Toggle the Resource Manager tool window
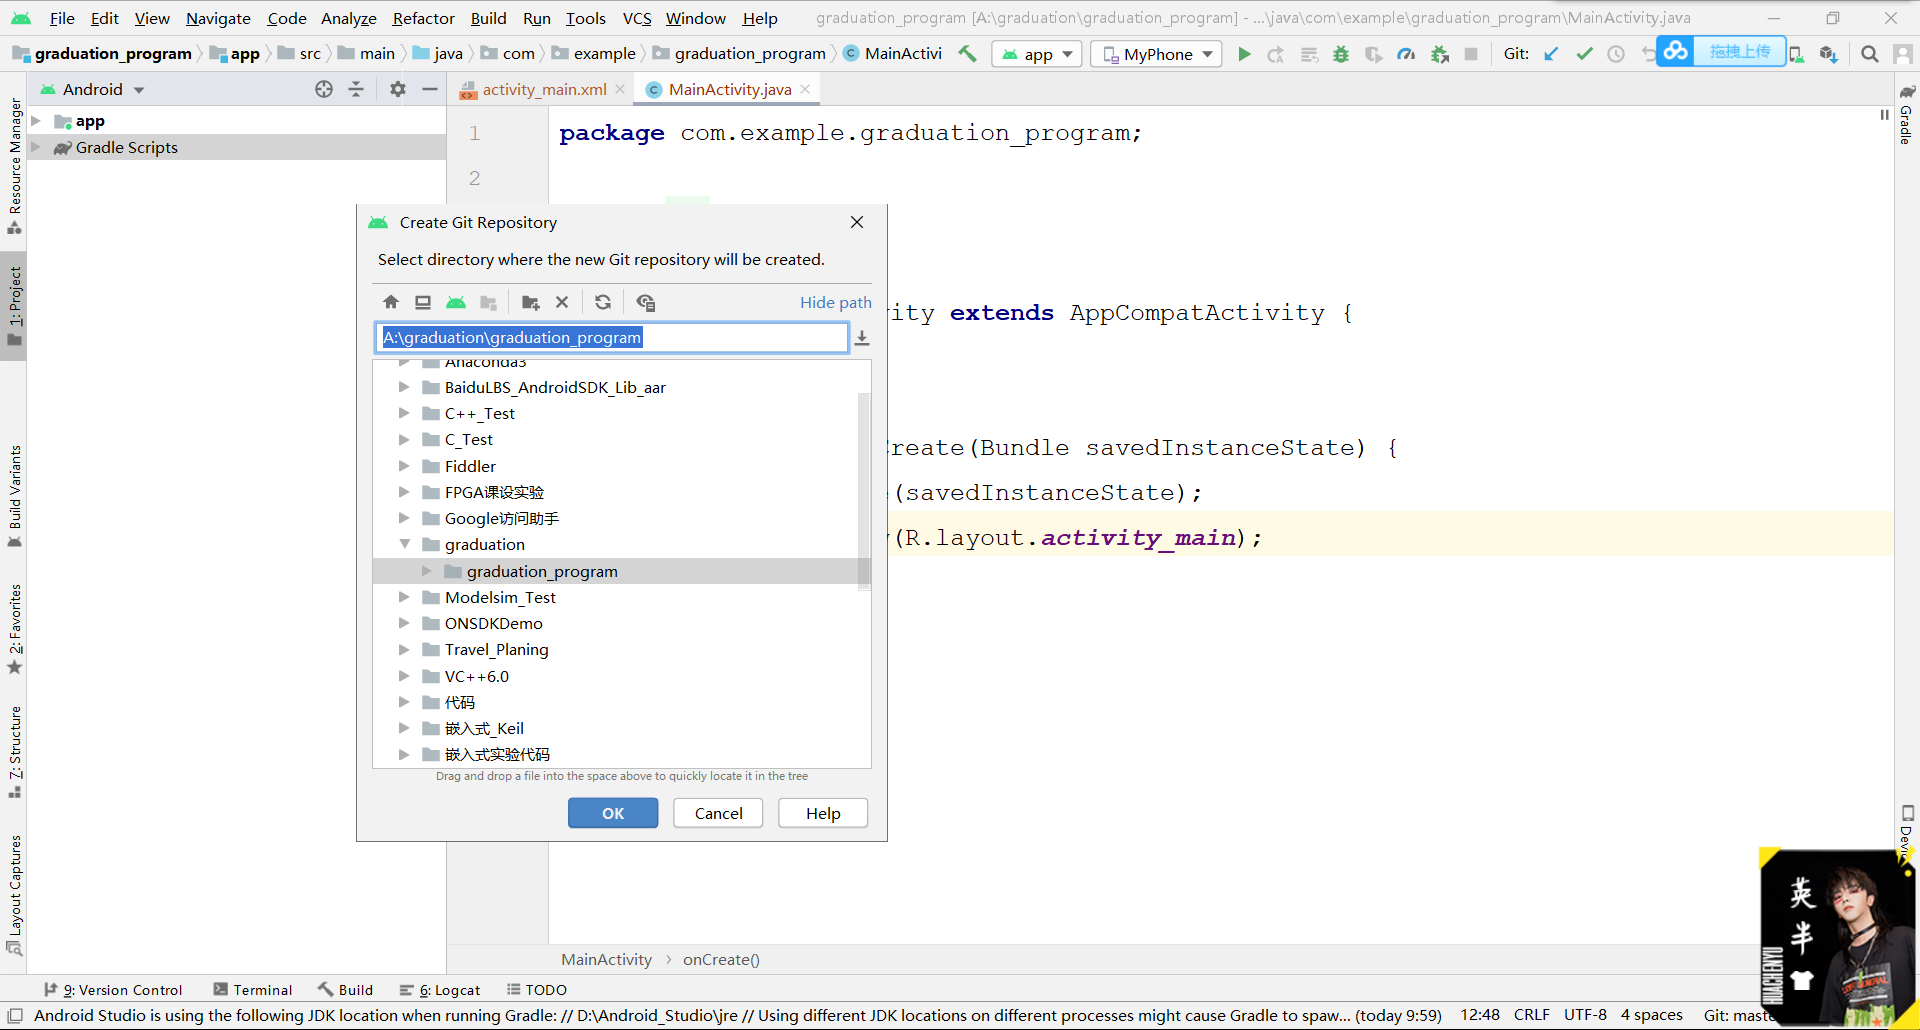Image resolution: width=1920 pixels, height=1030 pixels. pos(14,165)
